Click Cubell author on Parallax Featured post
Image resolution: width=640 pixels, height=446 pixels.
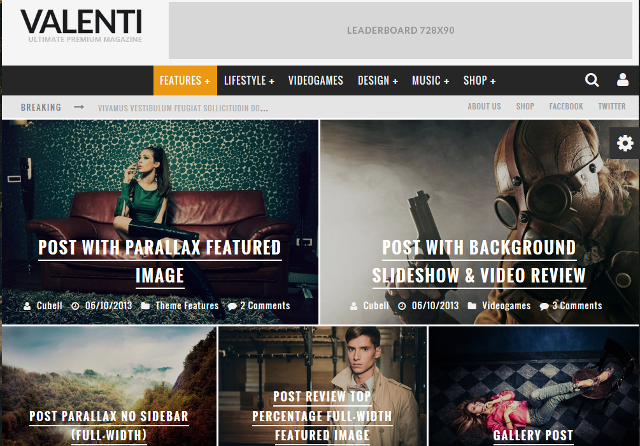pos(49,306)
